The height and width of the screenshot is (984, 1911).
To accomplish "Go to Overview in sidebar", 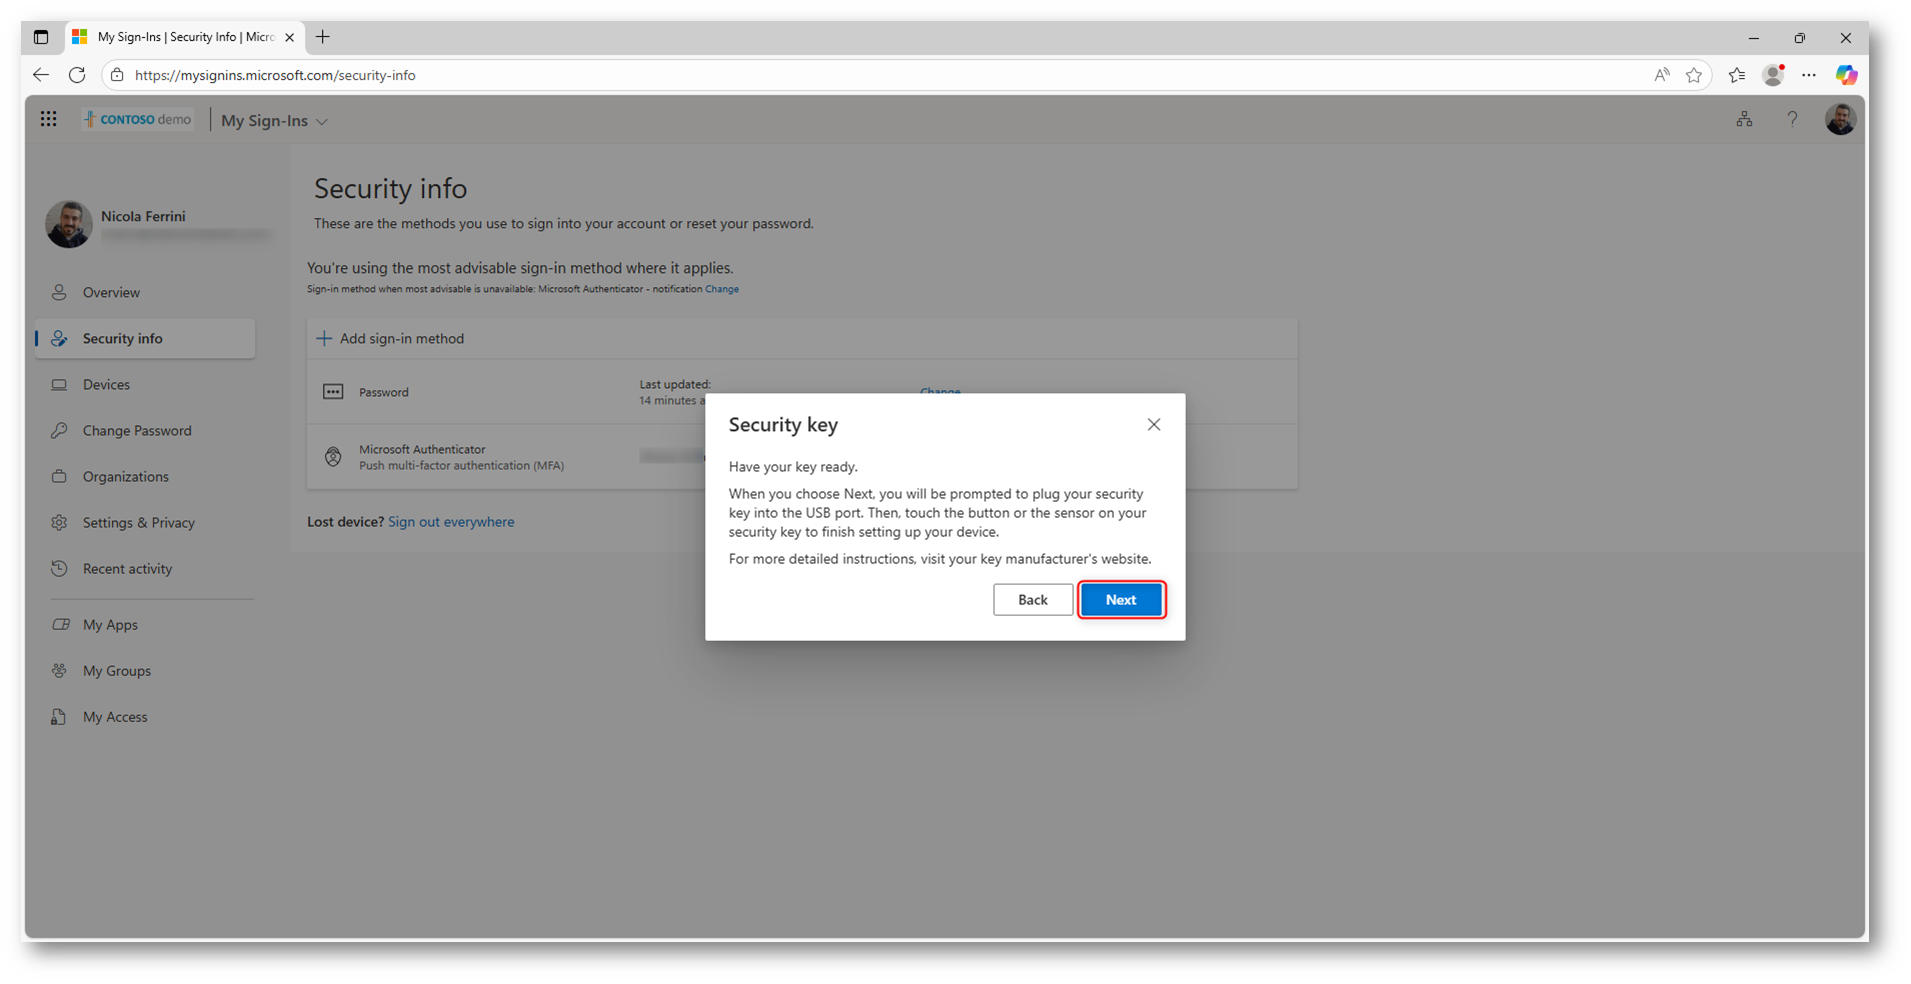I will click(x=145, y=293).
